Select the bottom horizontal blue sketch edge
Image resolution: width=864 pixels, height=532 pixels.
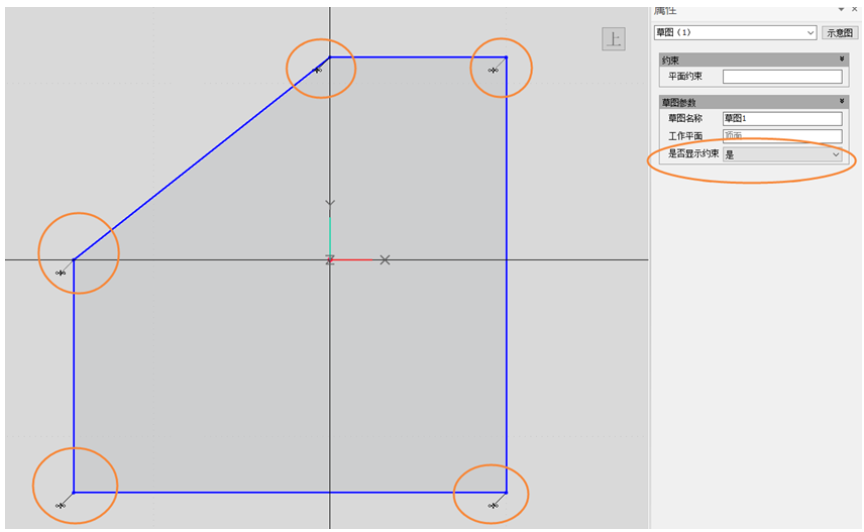click(290, 492)
